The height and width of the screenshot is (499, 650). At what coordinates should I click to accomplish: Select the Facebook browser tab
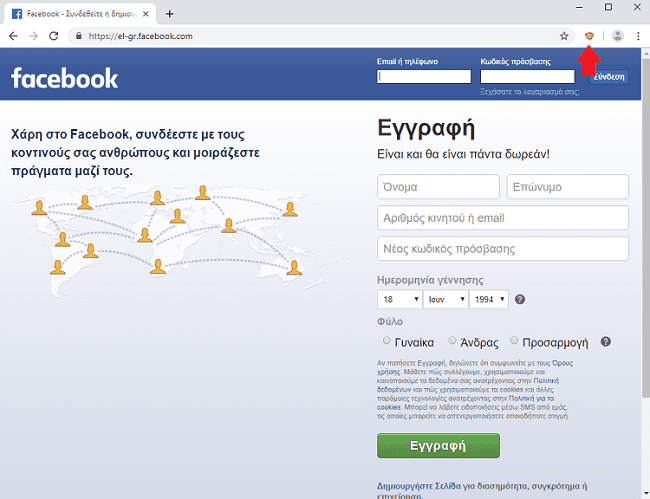point(80,14)
